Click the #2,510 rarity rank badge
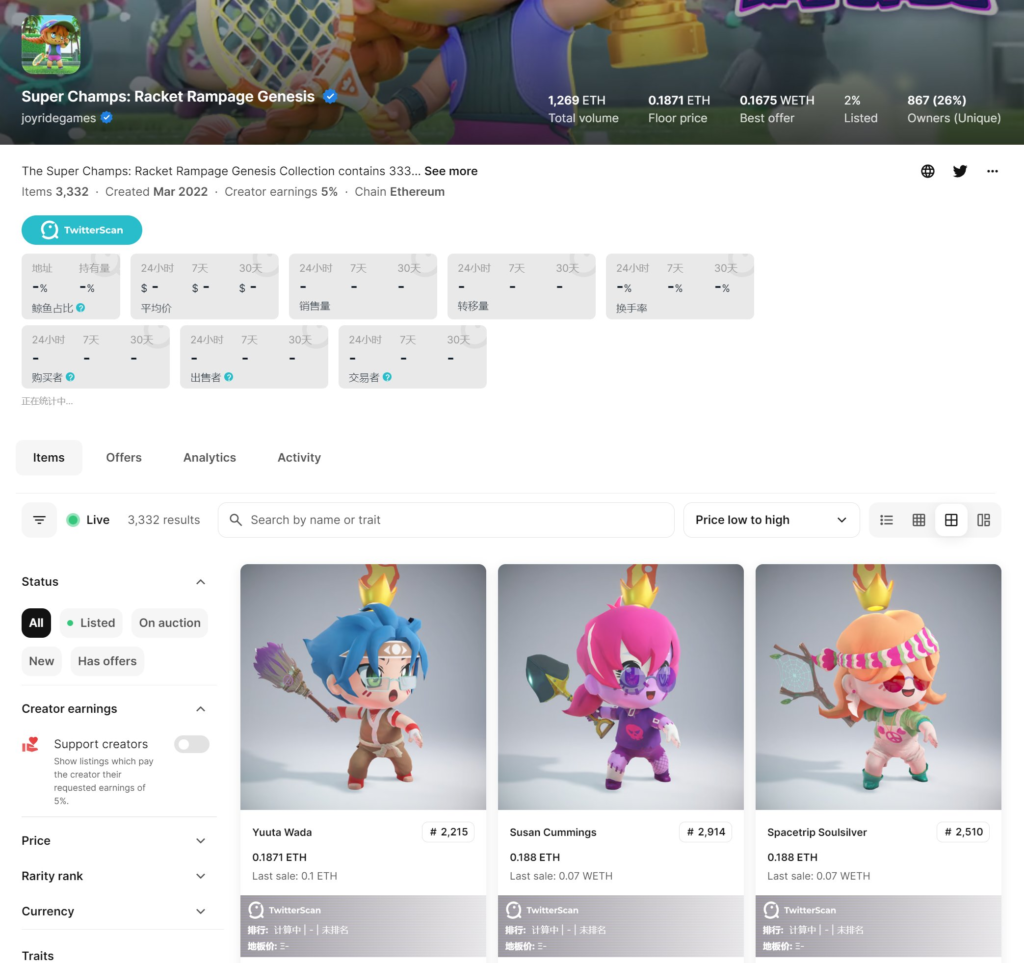 (963, 832)
